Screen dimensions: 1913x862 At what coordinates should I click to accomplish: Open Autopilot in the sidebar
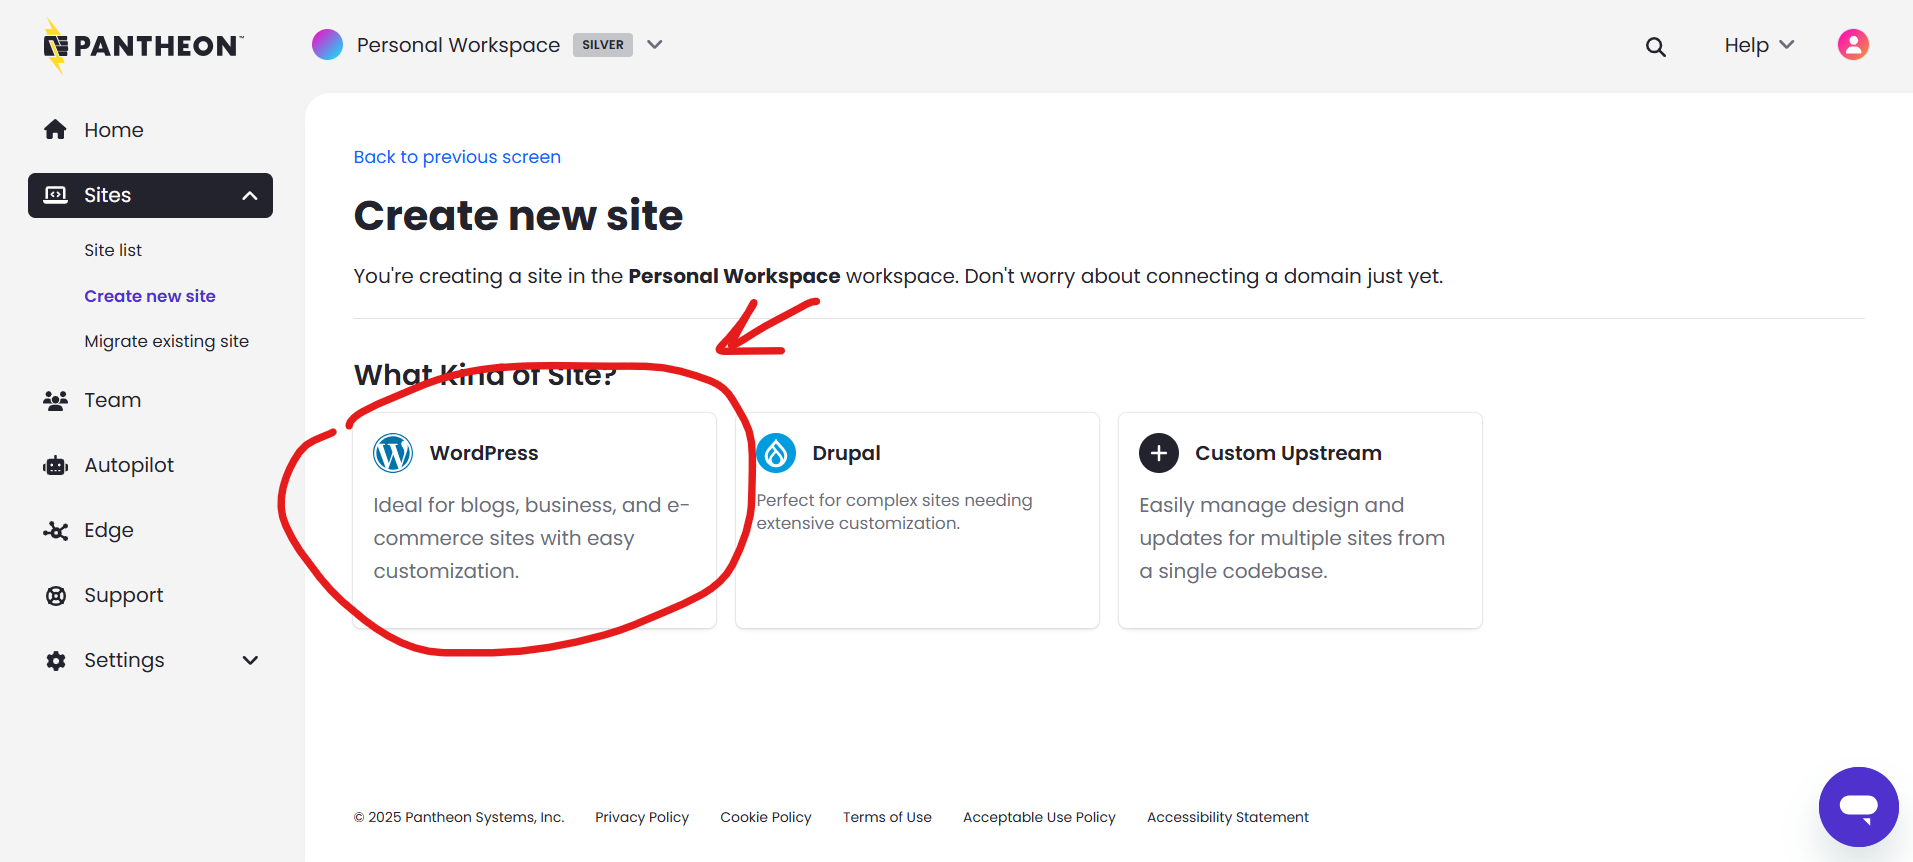(x=129, y=465)
